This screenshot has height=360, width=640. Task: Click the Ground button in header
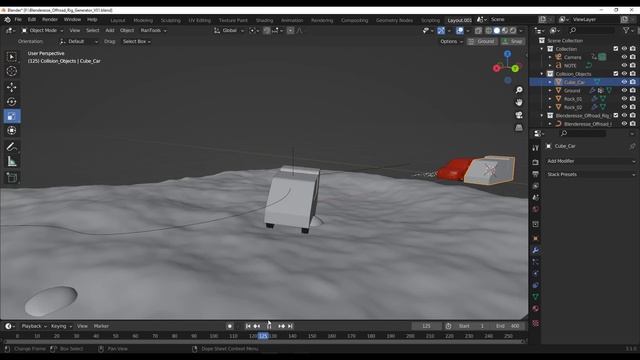click(482, 41)
